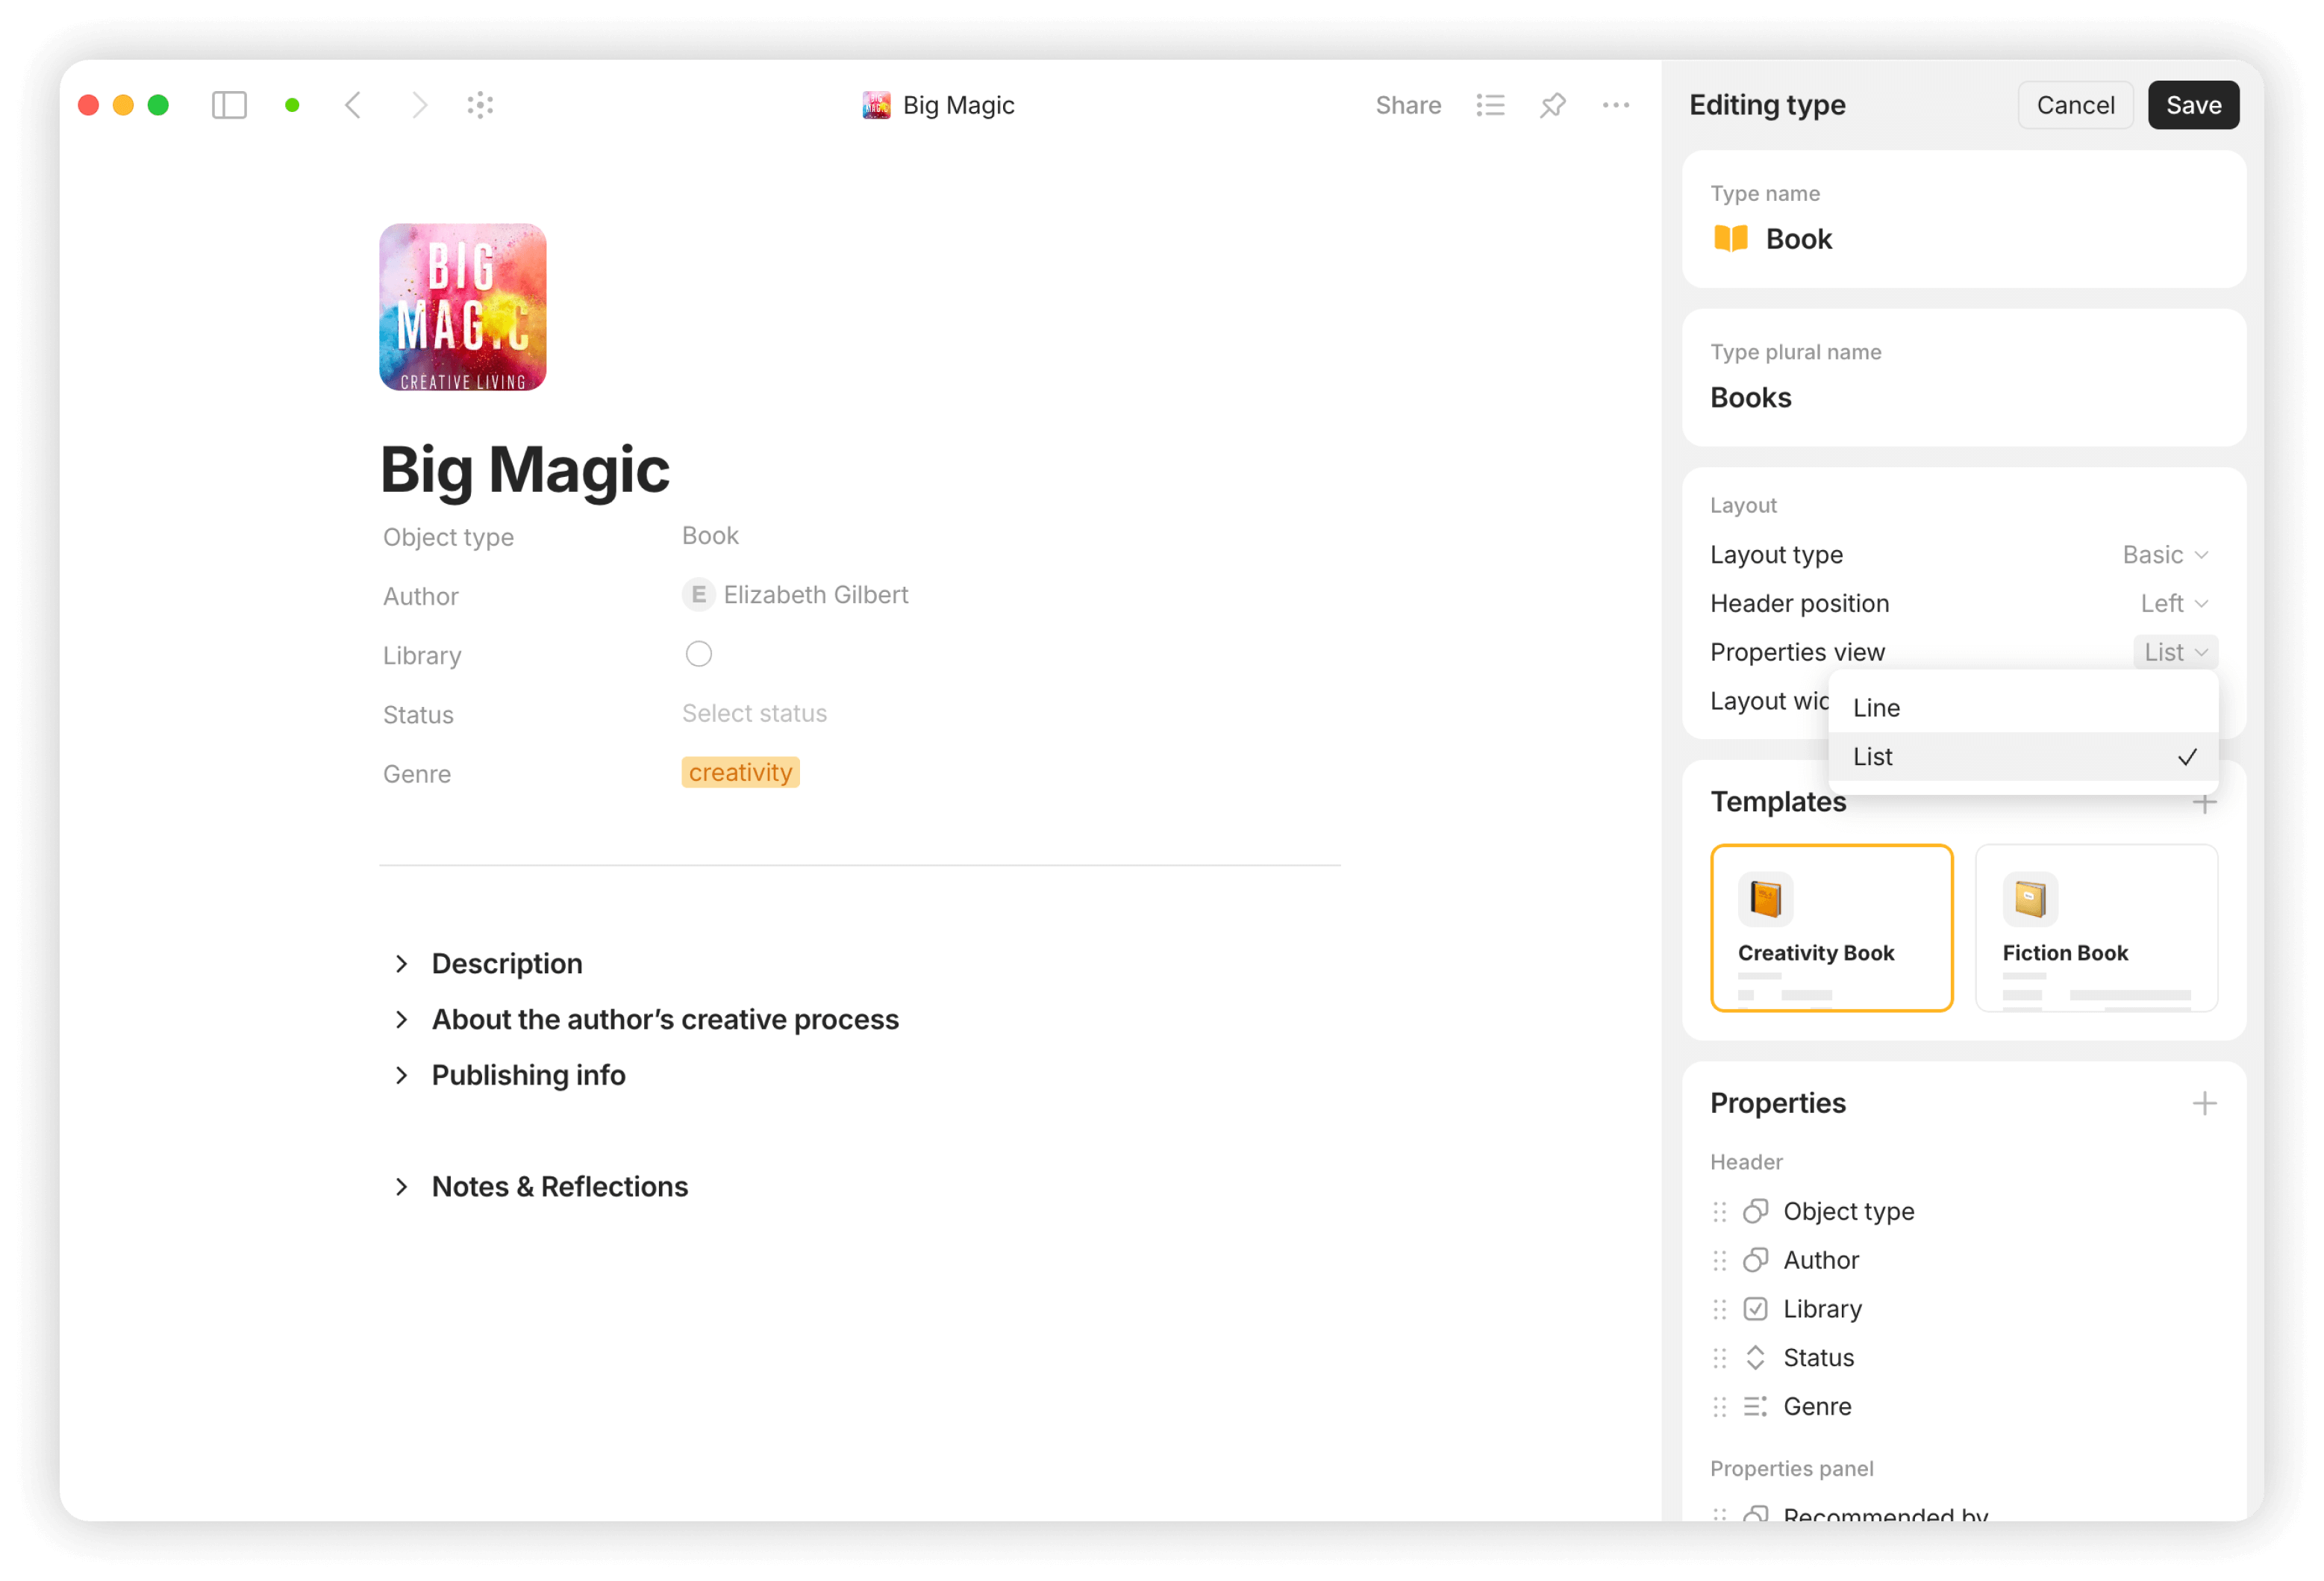The width and height of the screenshot is (2324, 1581).
Task: Open the graph view dots icon
Action: 480,105
